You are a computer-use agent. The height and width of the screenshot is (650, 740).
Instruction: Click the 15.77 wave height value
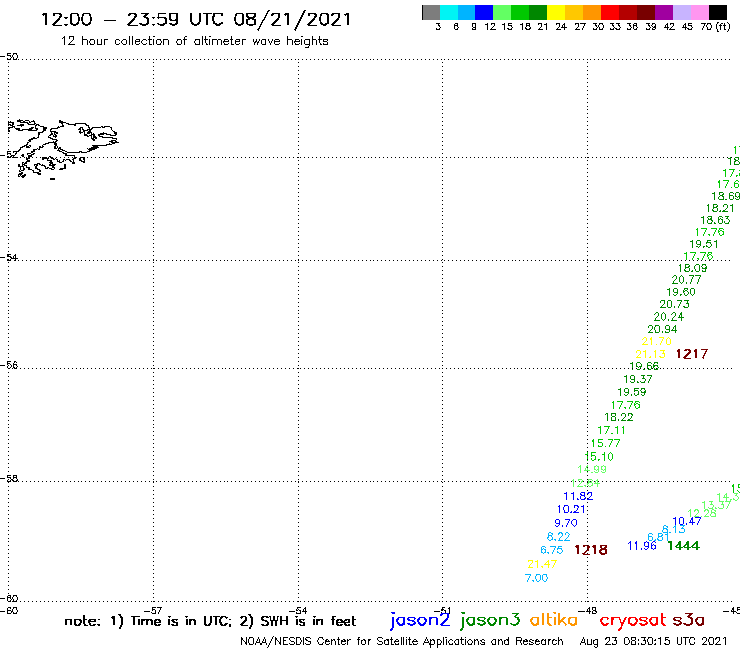pos(605,443)
